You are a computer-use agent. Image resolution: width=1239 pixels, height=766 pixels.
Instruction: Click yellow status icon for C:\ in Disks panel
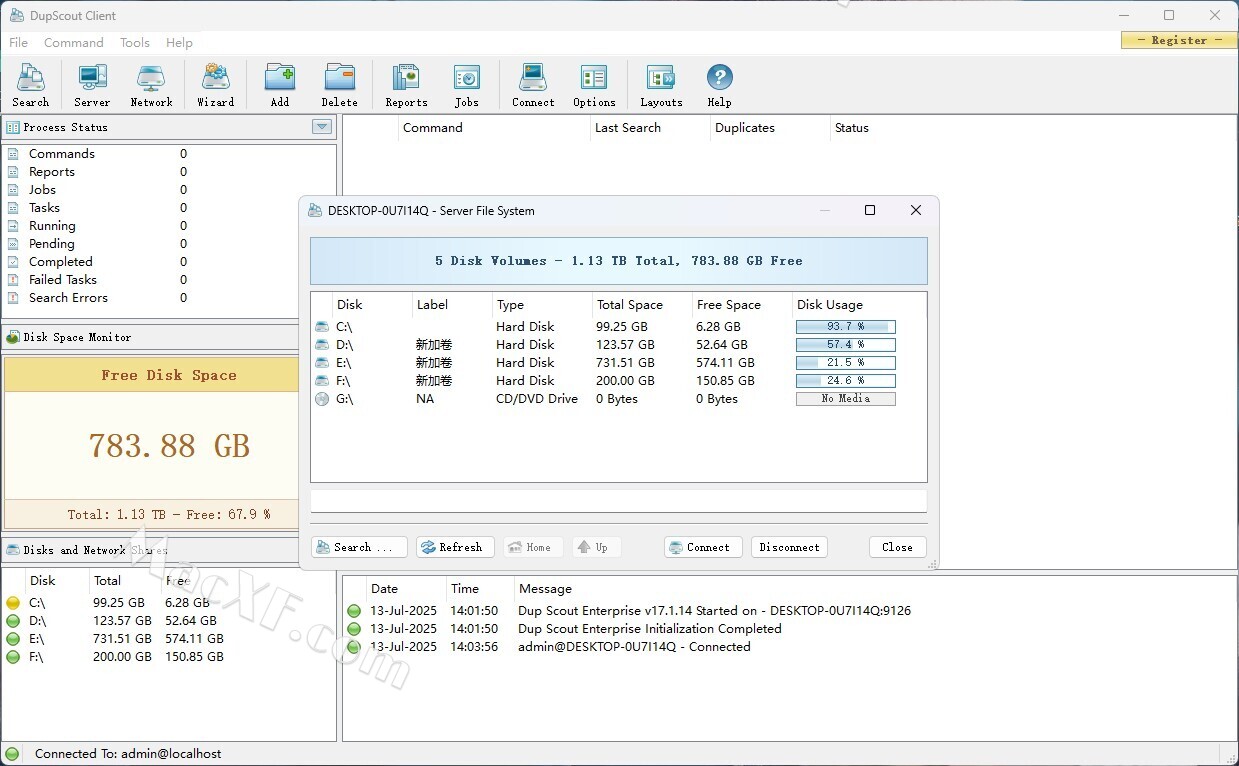(x=13, y=603)
